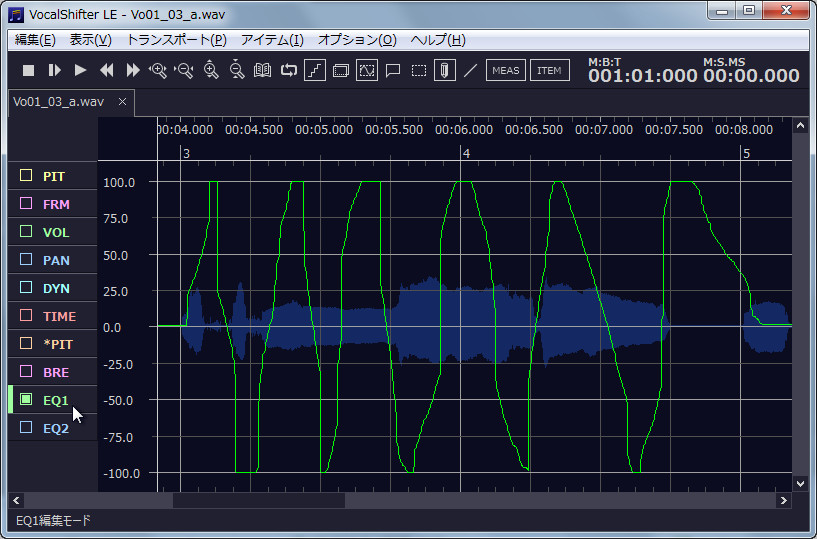
Task: Switch to VOL edit mode label
Action: (56, 232)
